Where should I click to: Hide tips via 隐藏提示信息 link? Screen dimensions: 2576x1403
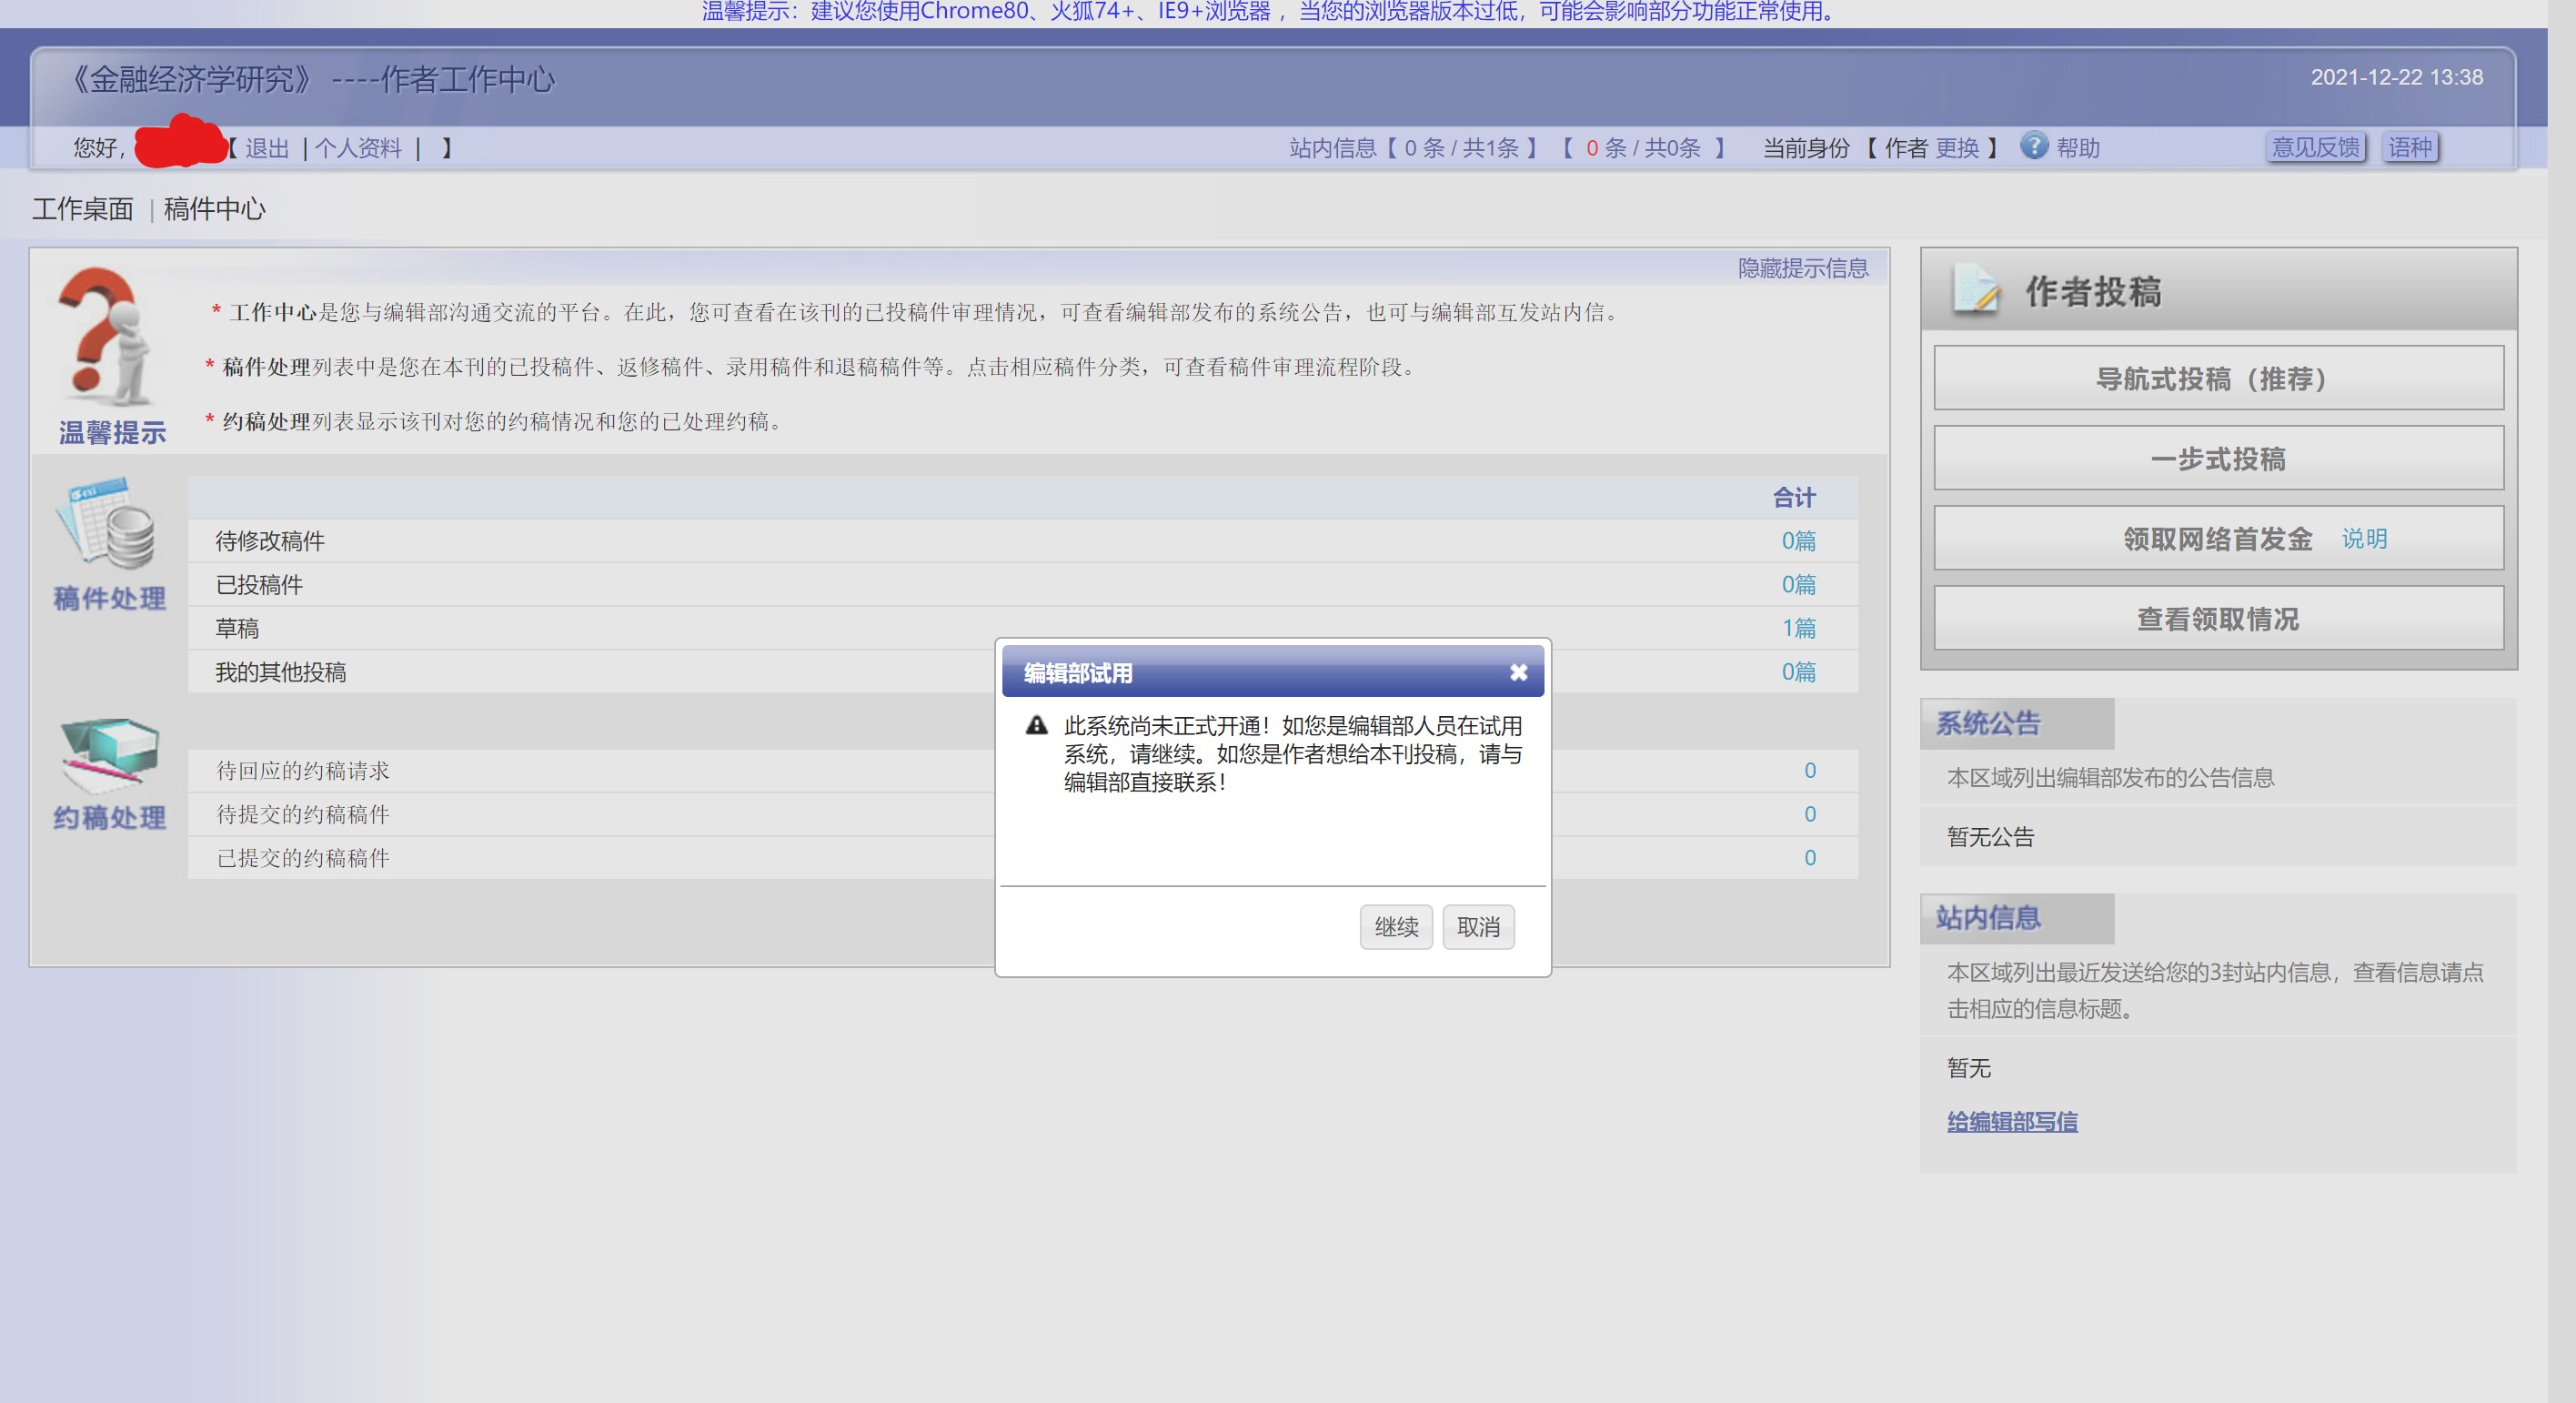point(1802,268)
